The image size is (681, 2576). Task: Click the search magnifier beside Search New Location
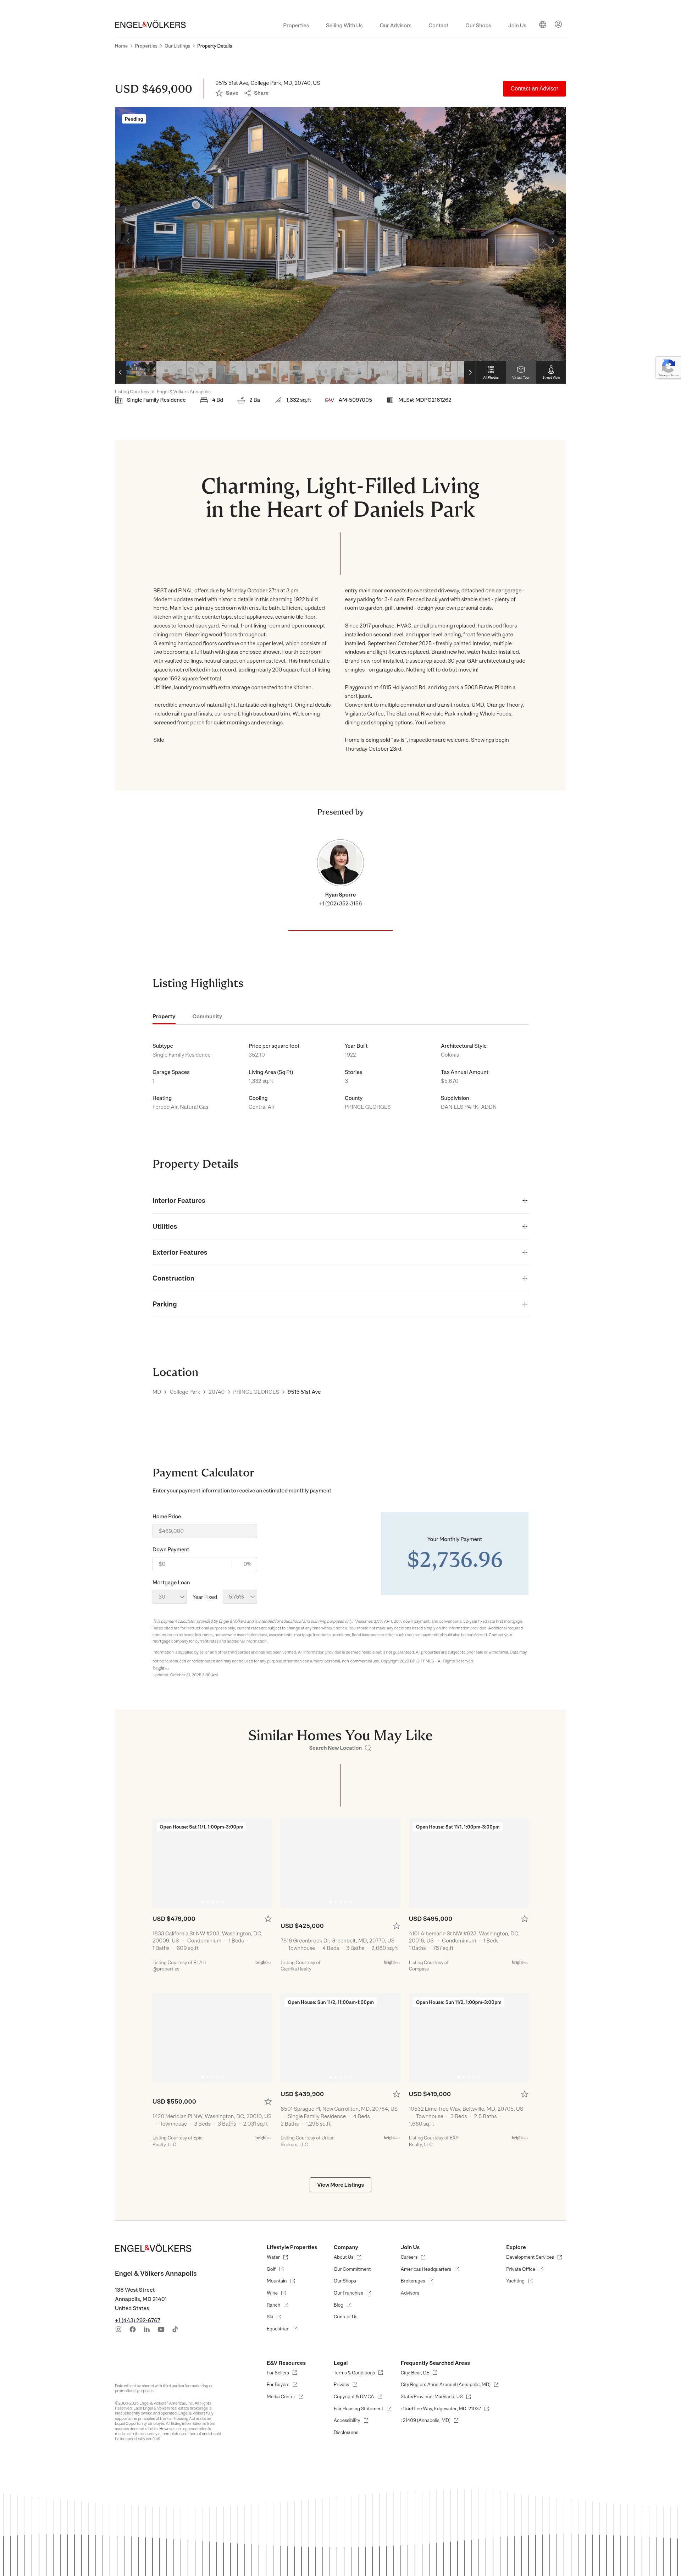[368, 1748]
